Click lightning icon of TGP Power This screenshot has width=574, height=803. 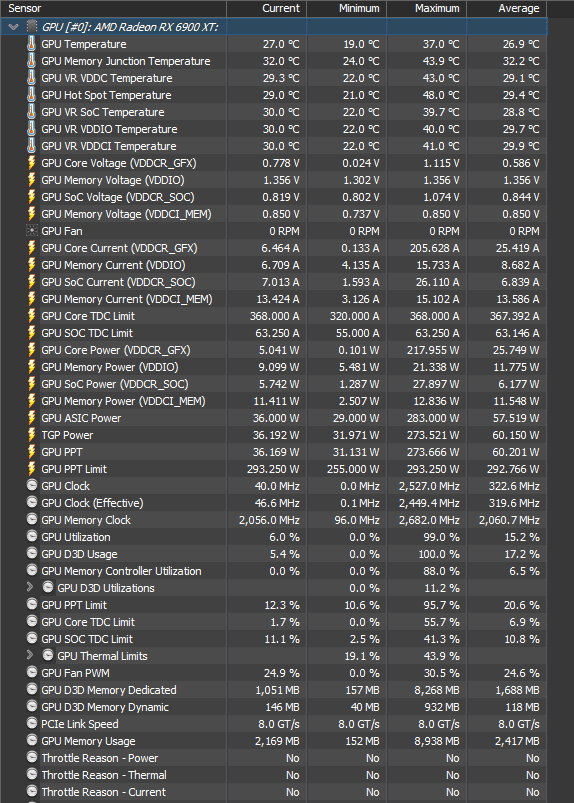[32, 435]
